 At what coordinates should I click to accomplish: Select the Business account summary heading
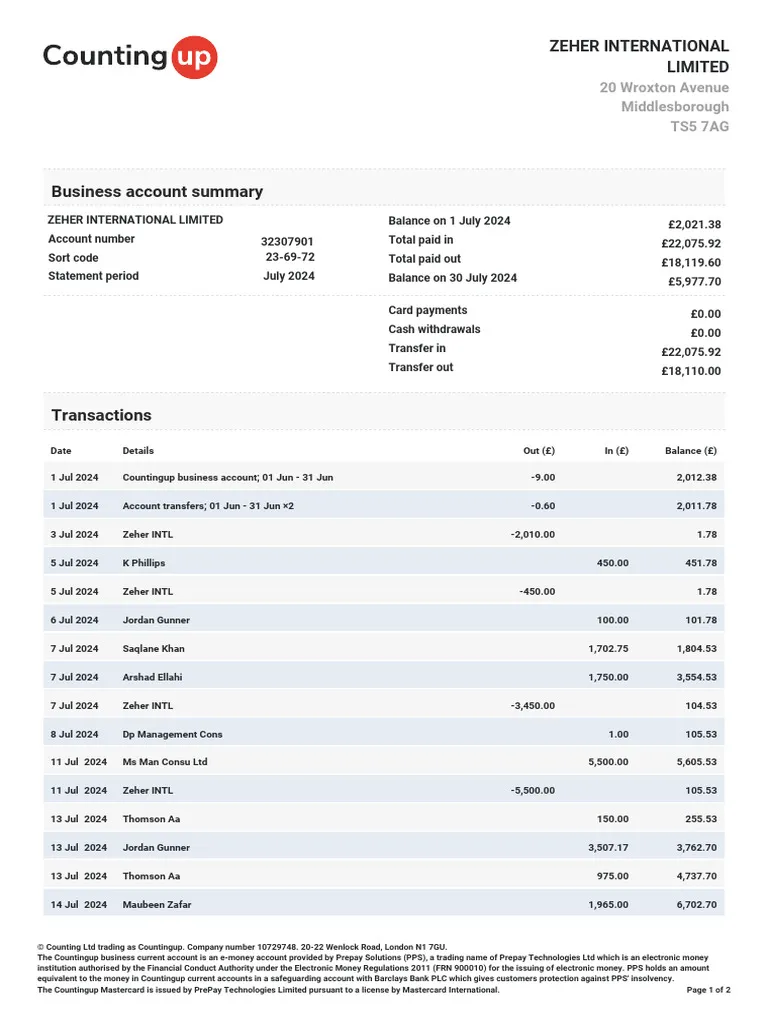pyautogui.click(x=157, y=192)
